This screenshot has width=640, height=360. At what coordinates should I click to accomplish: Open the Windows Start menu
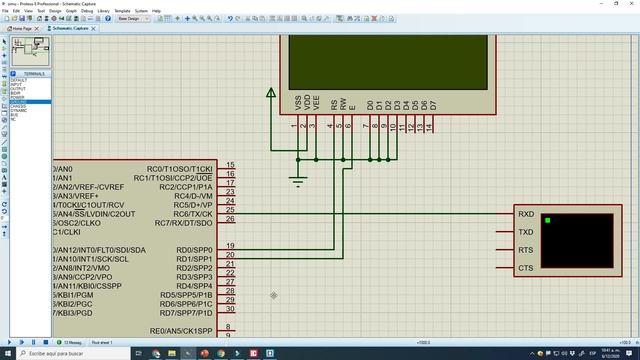(x=8, y=353)
